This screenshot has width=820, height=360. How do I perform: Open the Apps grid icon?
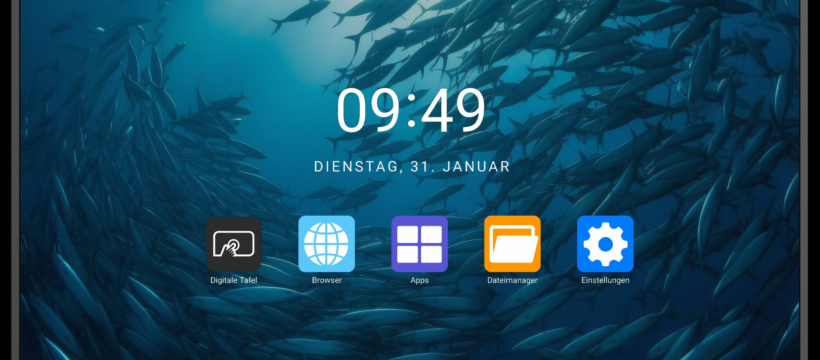[x=419, y=244]
